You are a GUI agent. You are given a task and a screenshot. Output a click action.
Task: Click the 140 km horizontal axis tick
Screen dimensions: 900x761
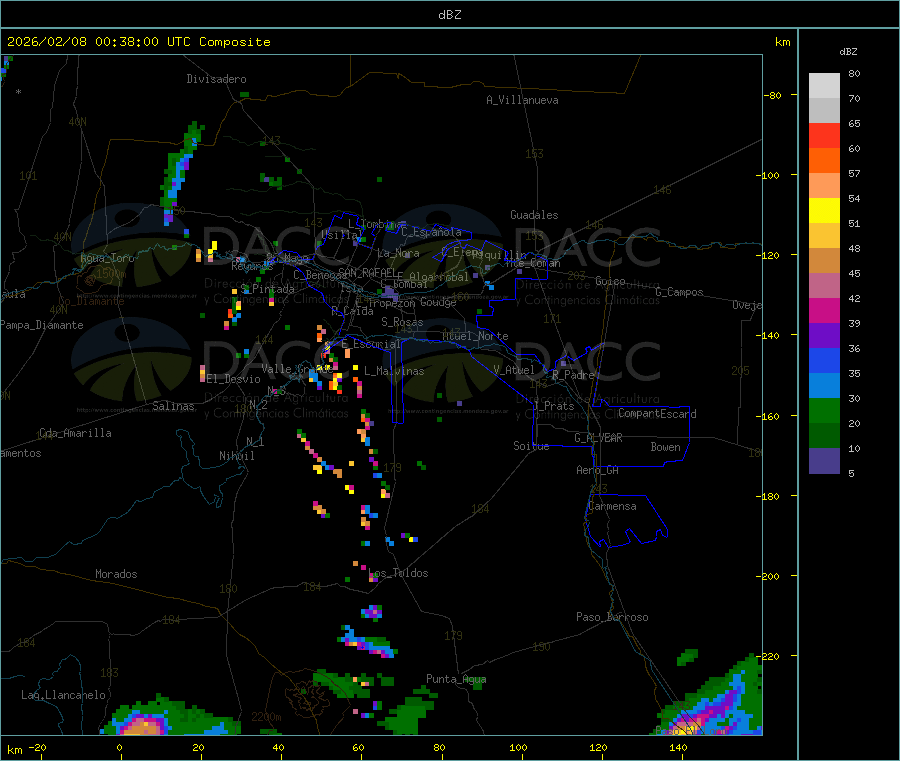coord(678,747)
